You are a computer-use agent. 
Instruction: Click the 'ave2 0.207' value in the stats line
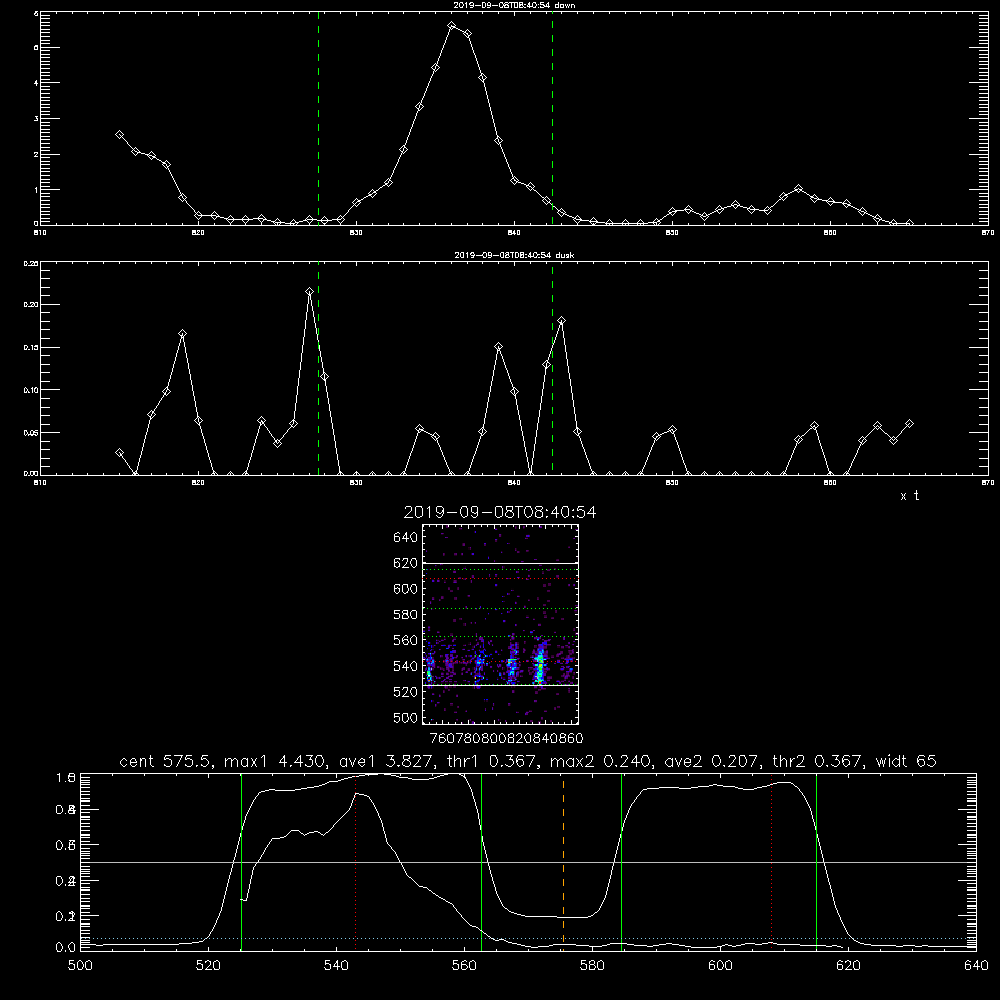(x=711, y=761)
